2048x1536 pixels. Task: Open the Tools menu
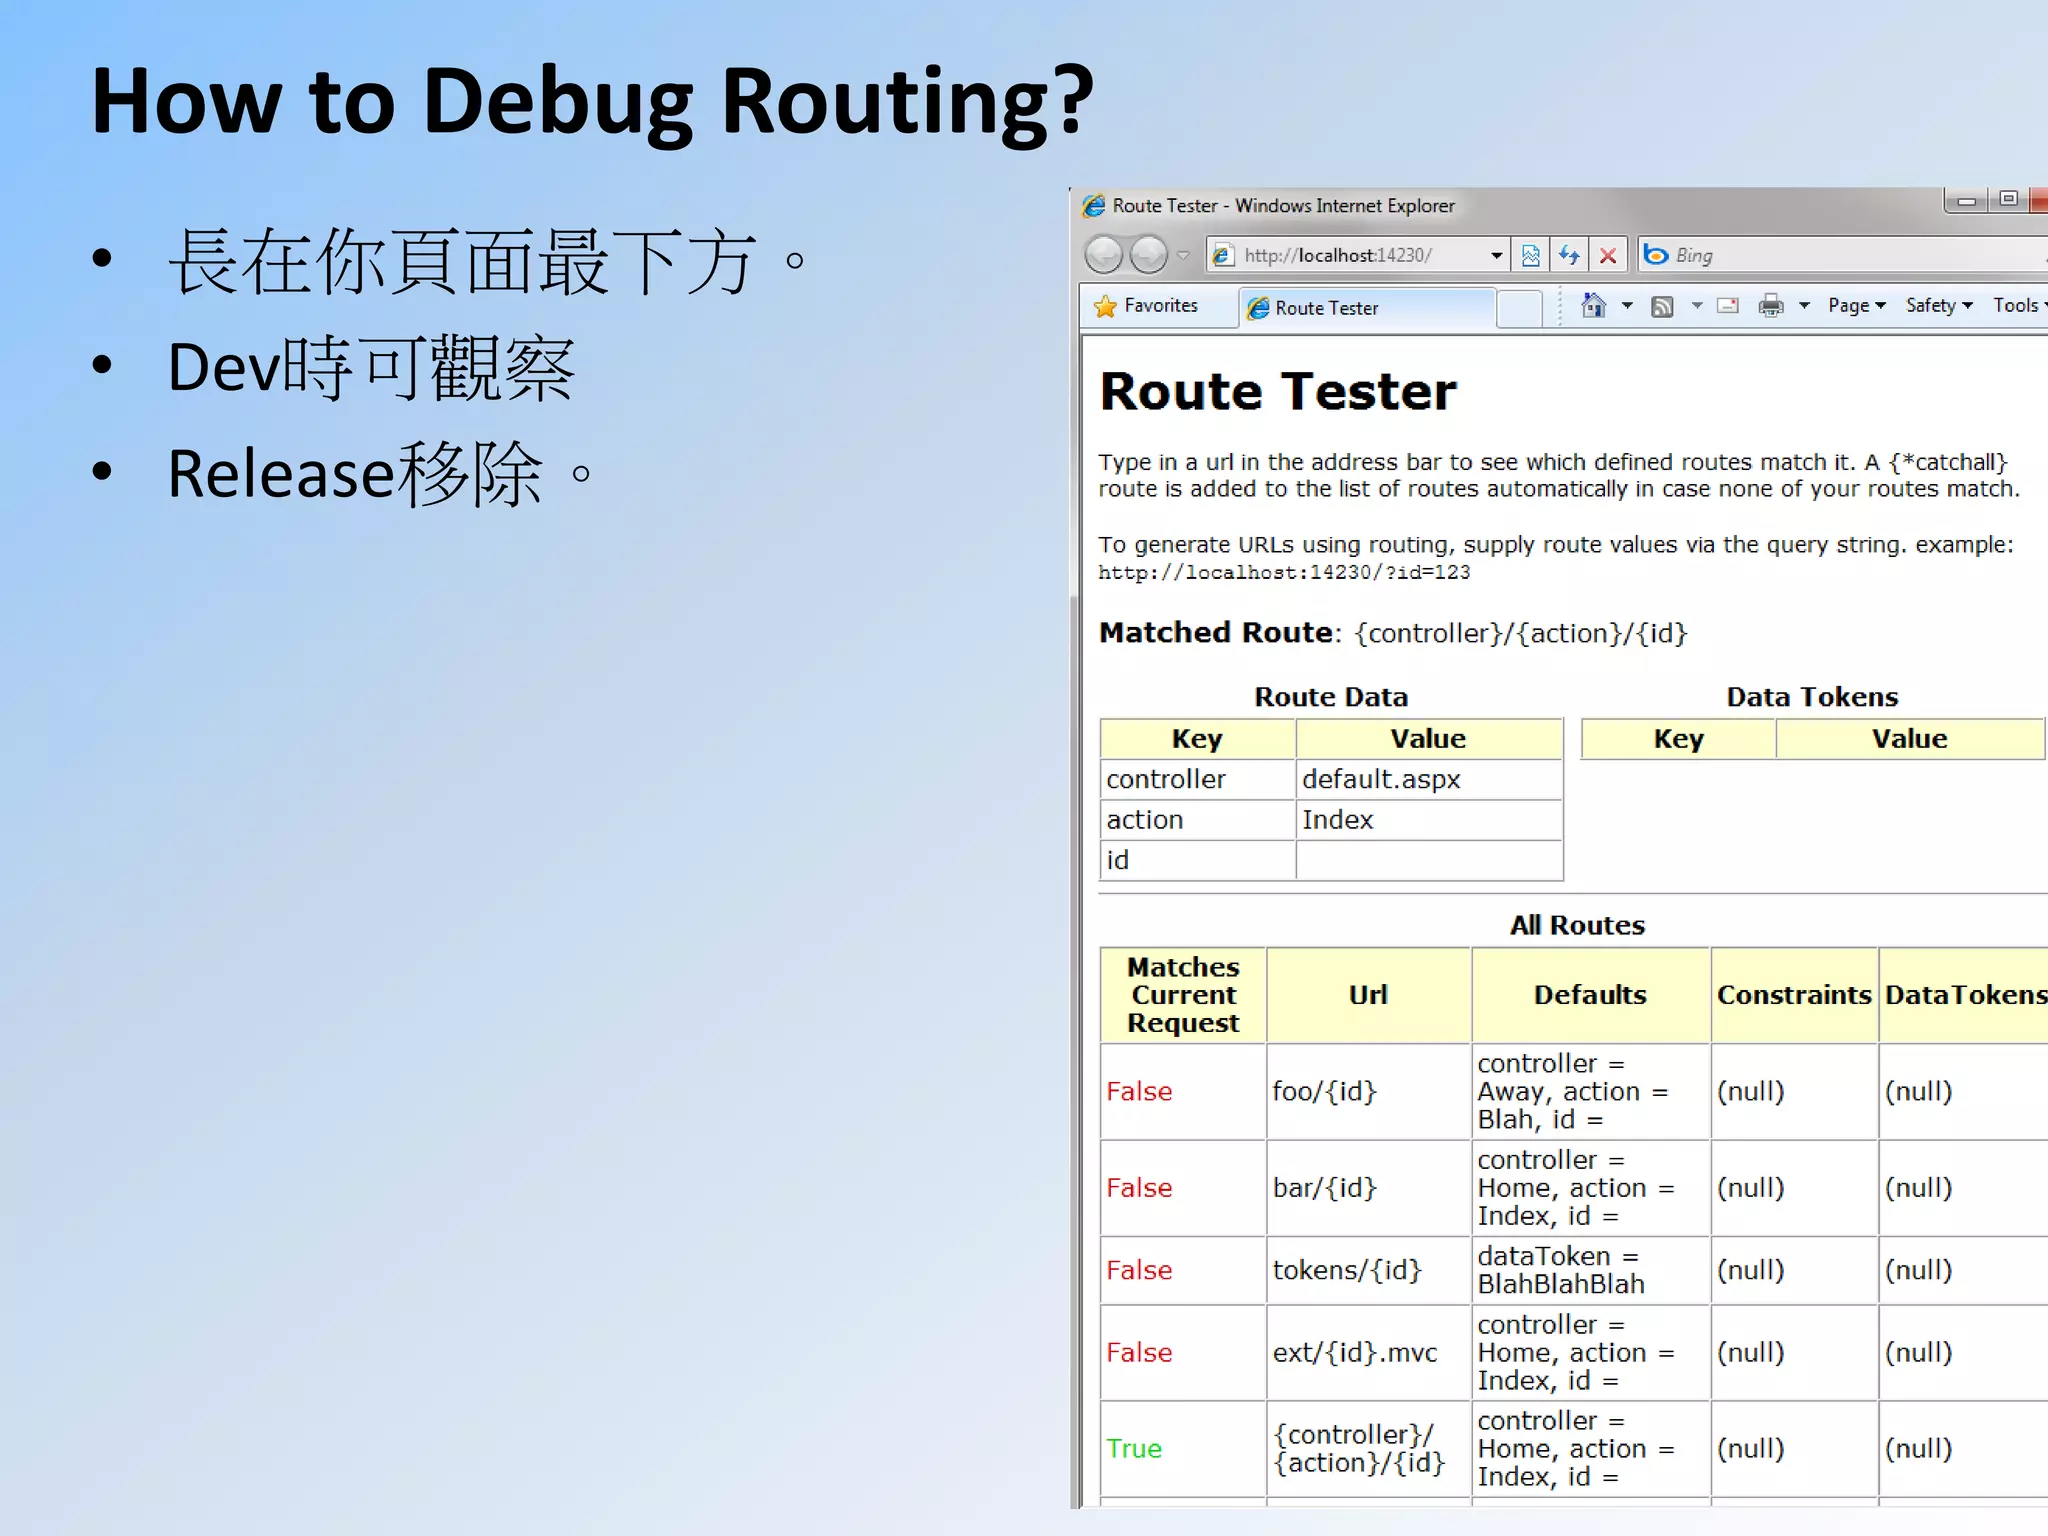pyautogui.click(x=2019, y=305)
